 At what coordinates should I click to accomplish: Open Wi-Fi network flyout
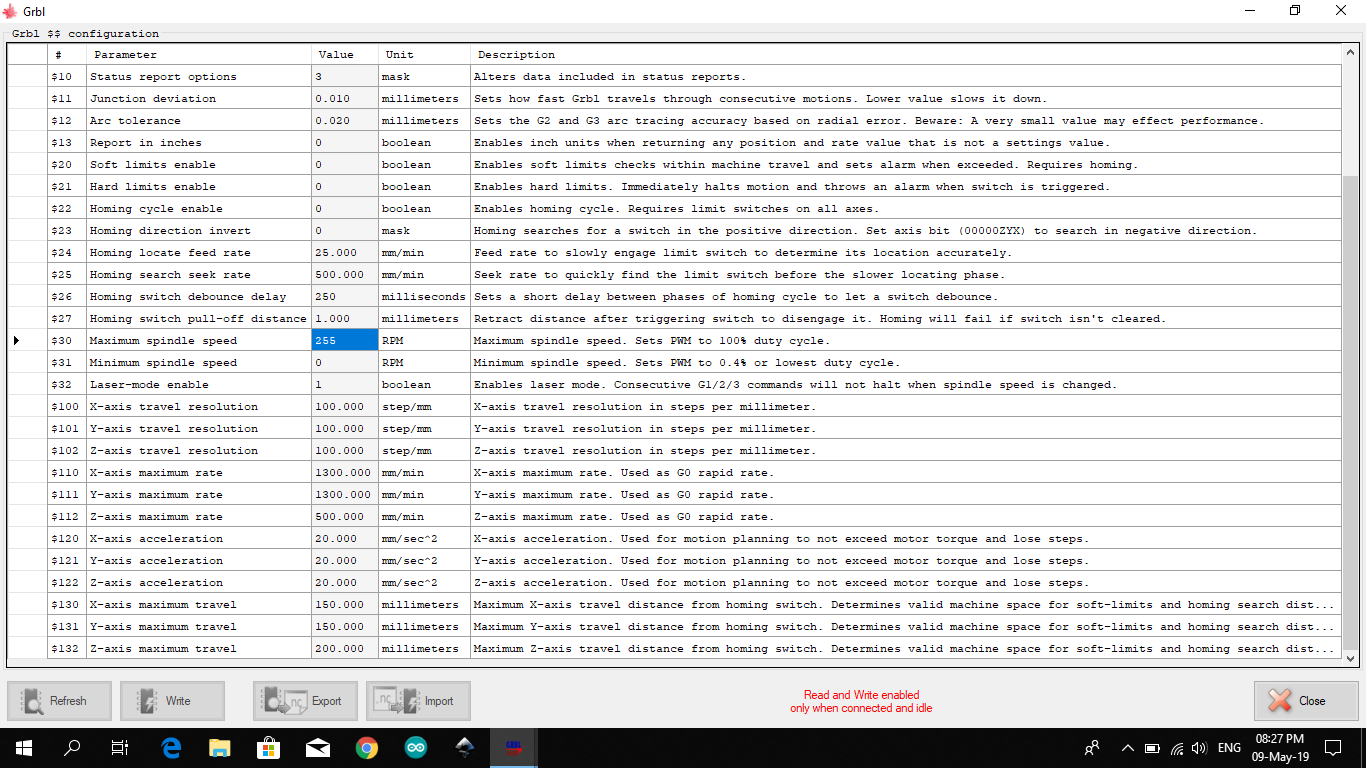(1176, 748)
